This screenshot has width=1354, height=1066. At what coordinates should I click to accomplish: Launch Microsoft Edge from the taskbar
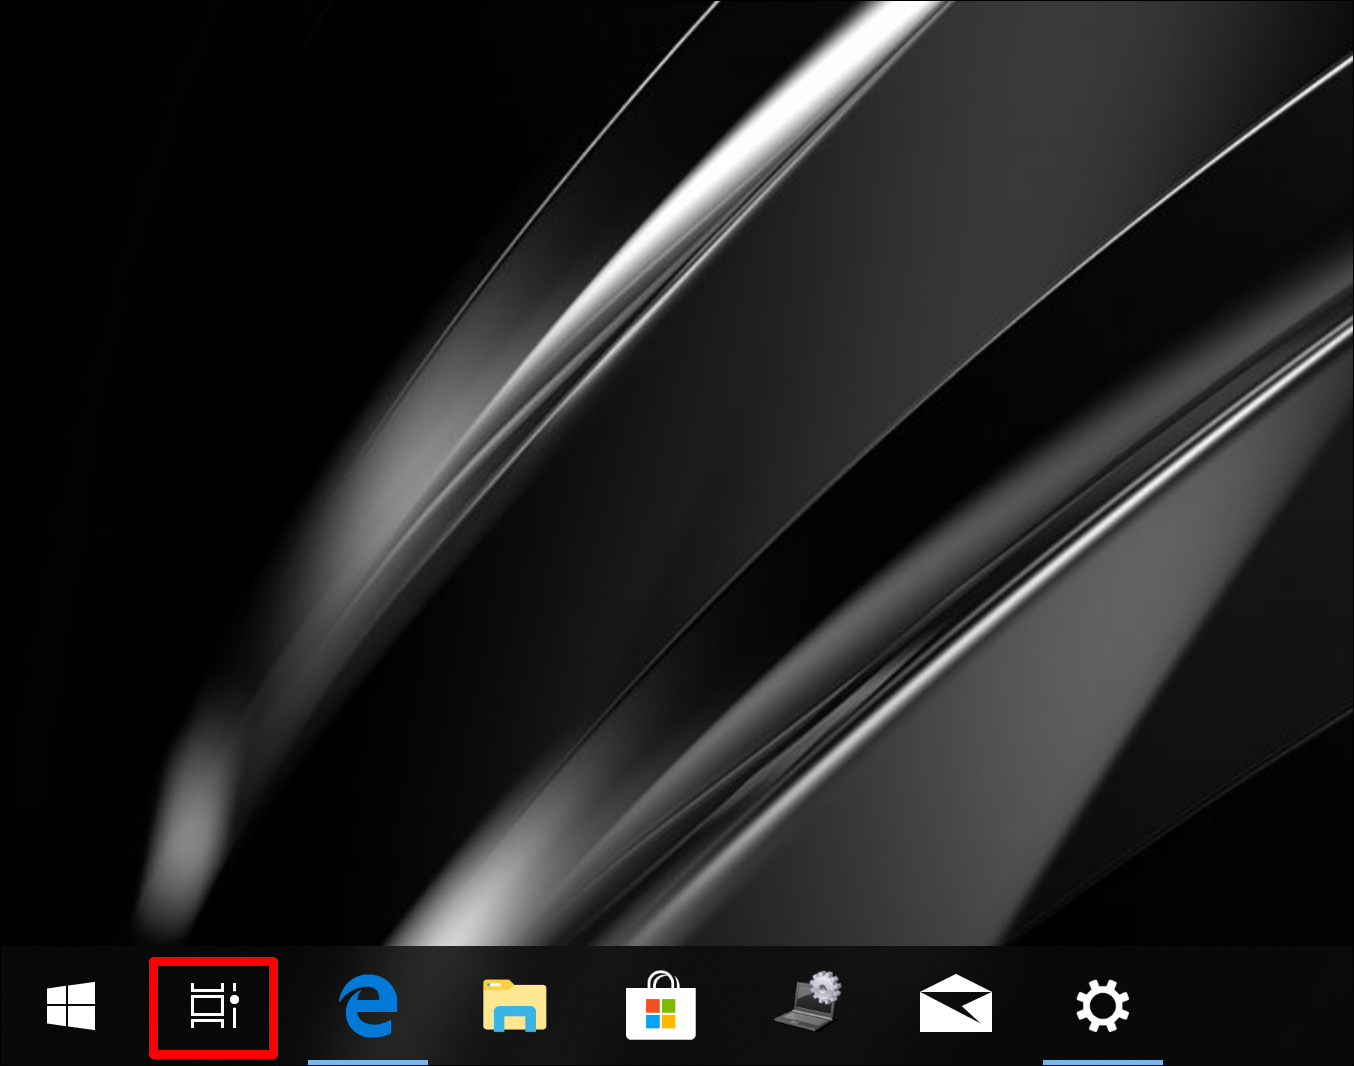368,1005
